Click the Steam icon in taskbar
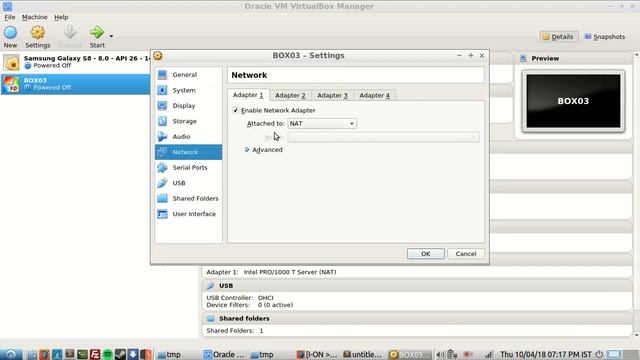This screenshot has width=640, height=360. click(x=120, y=354)
